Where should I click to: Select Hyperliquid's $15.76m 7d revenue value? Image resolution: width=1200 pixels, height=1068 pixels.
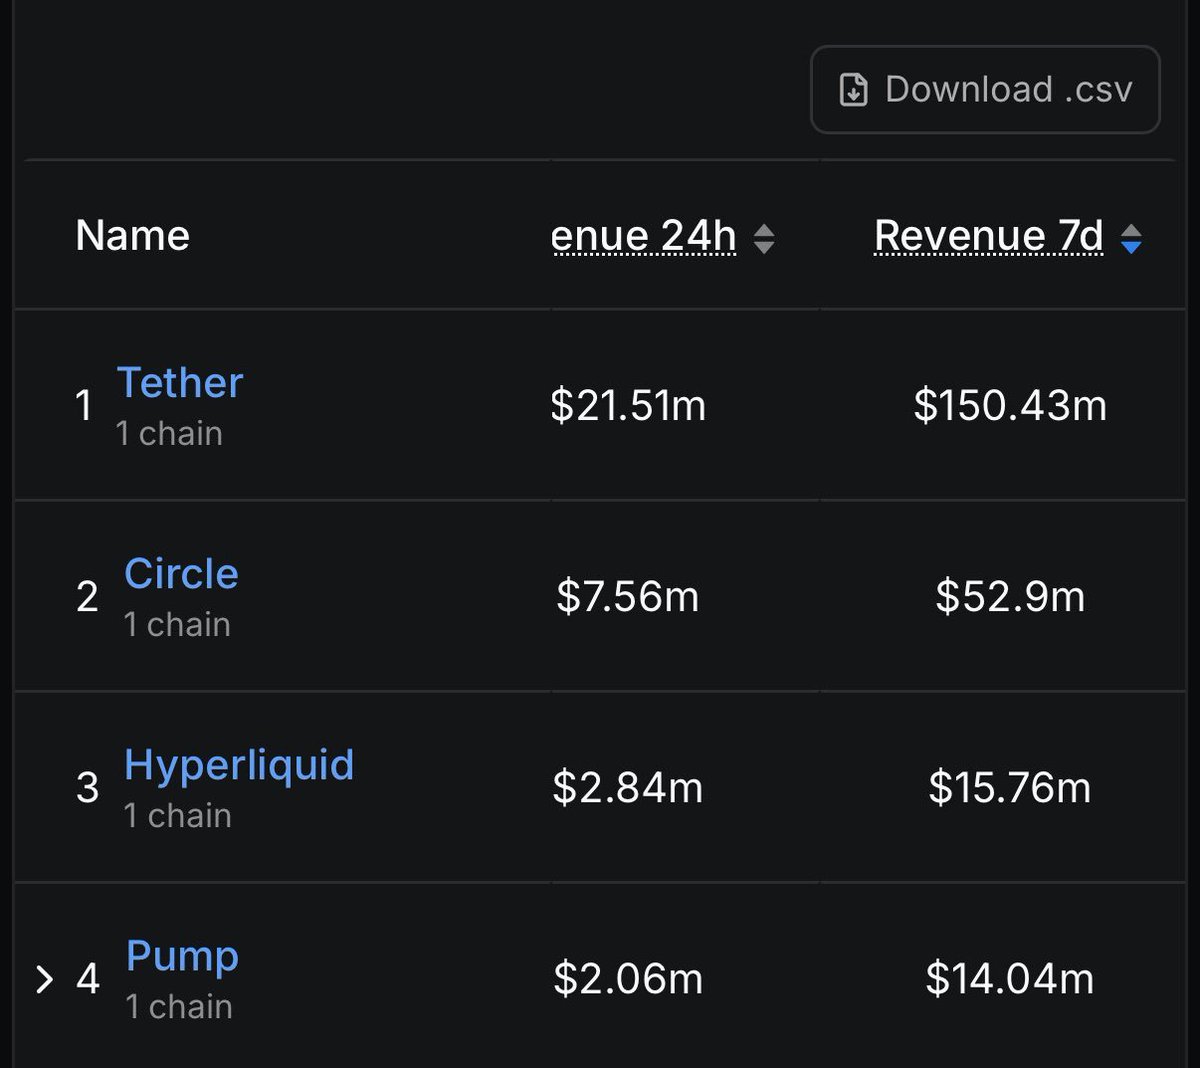[x=1010, y=787]
